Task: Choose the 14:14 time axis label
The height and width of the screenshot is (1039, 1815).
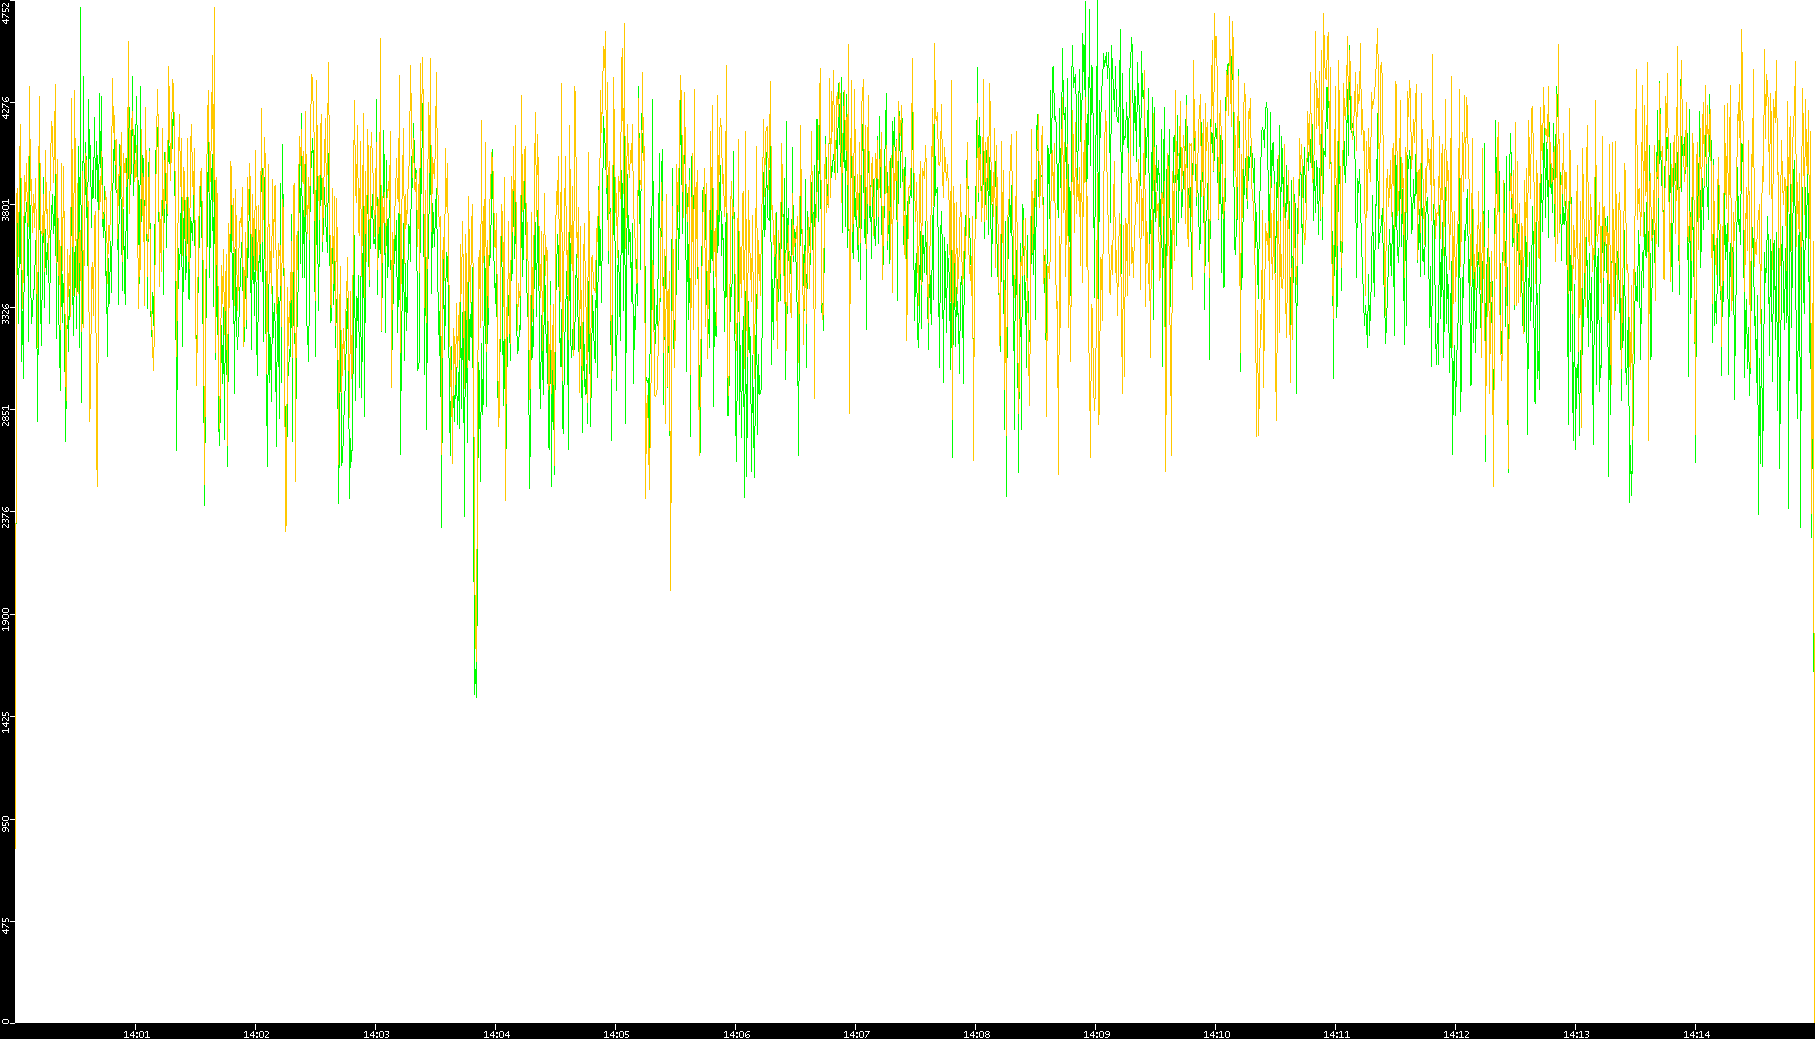Action: [1696, 1034]
